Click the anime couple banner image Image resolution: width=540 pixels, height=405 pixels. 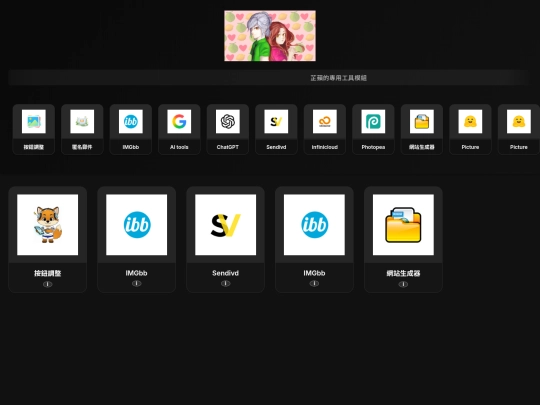(x=270, y=36)
